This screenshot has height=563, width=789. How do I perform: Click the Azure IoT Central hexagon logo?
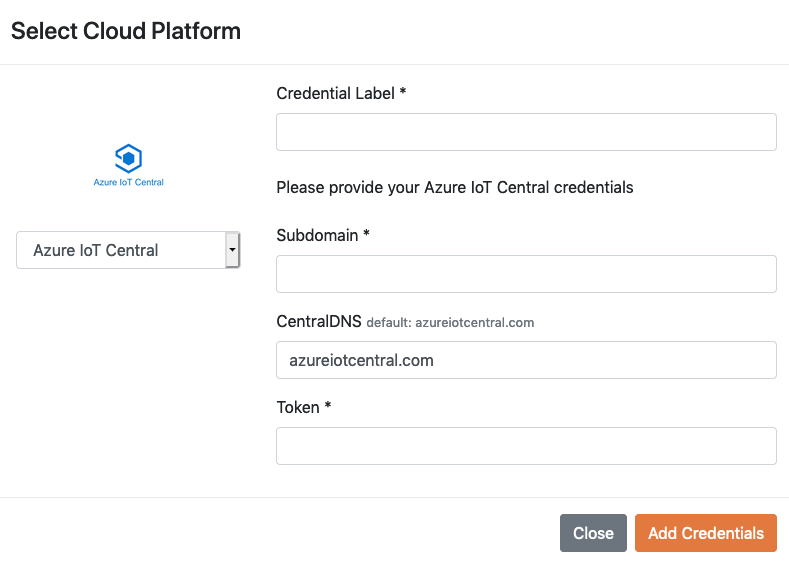click(128, 158)
